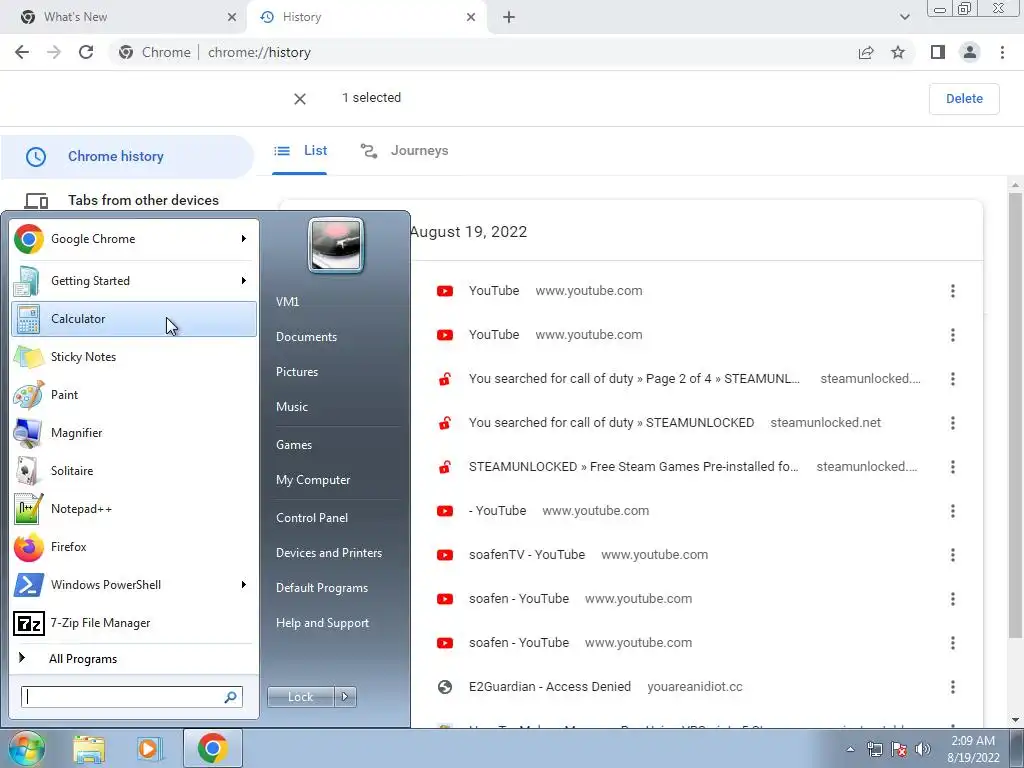Show hidden tray icons arrow
The height and width of the screenshot is (768, 1024).
[x=850, y=749]
